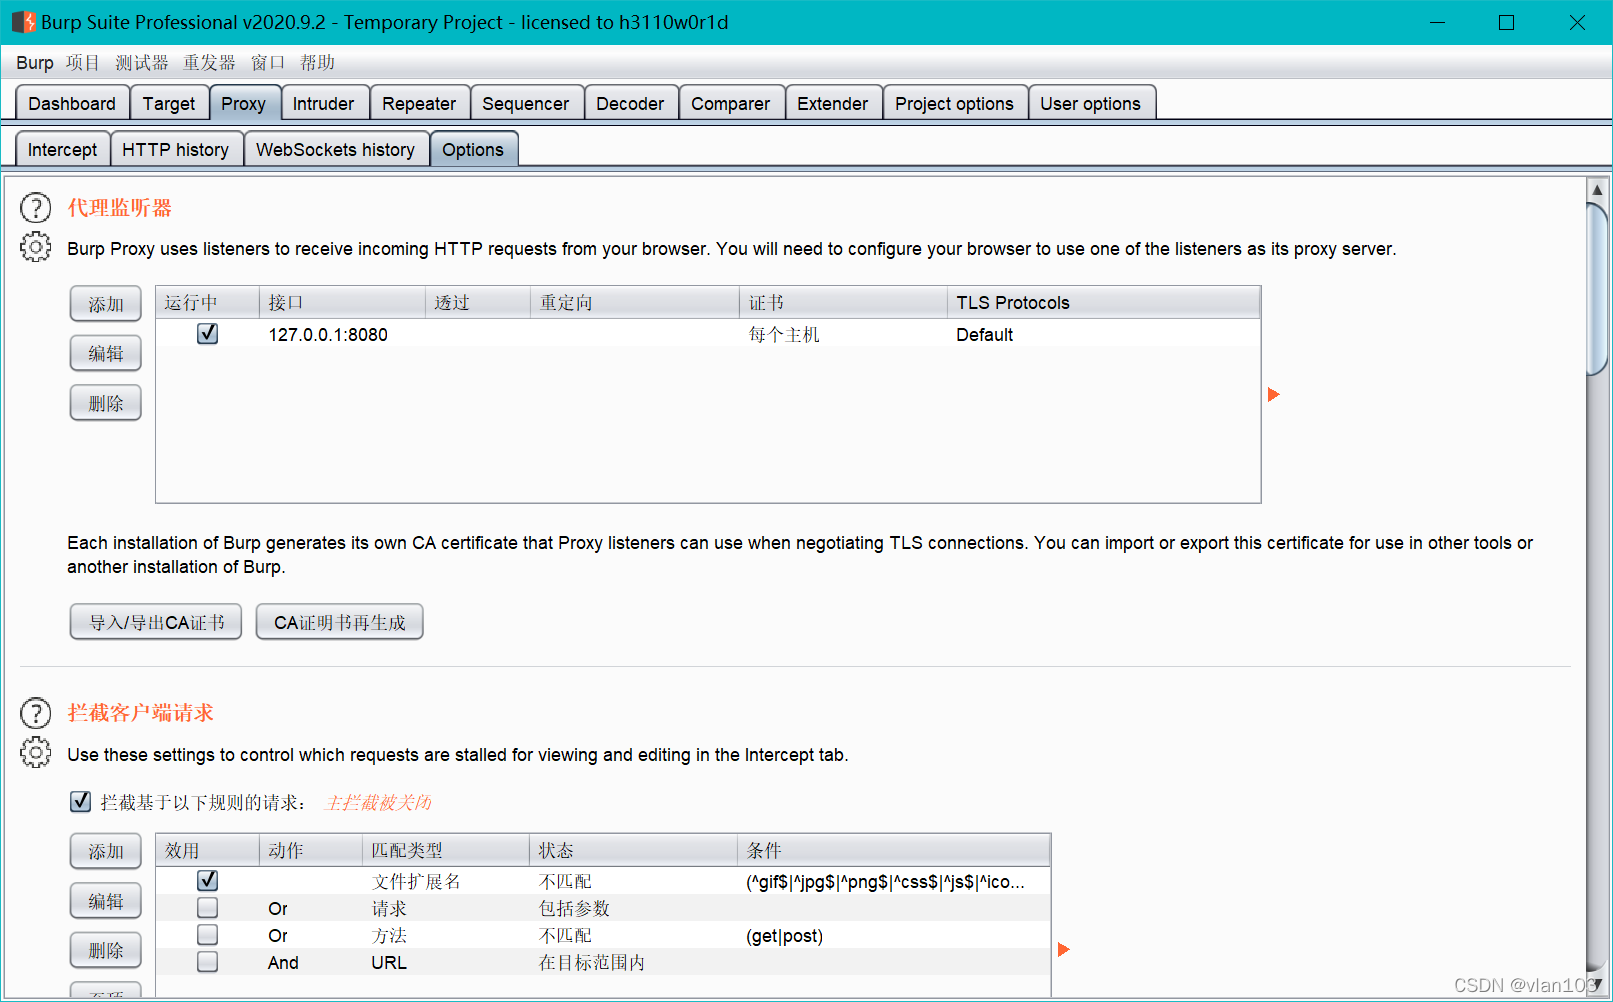Click 编辑 button for proxy listeners

[x=105, y=353]
